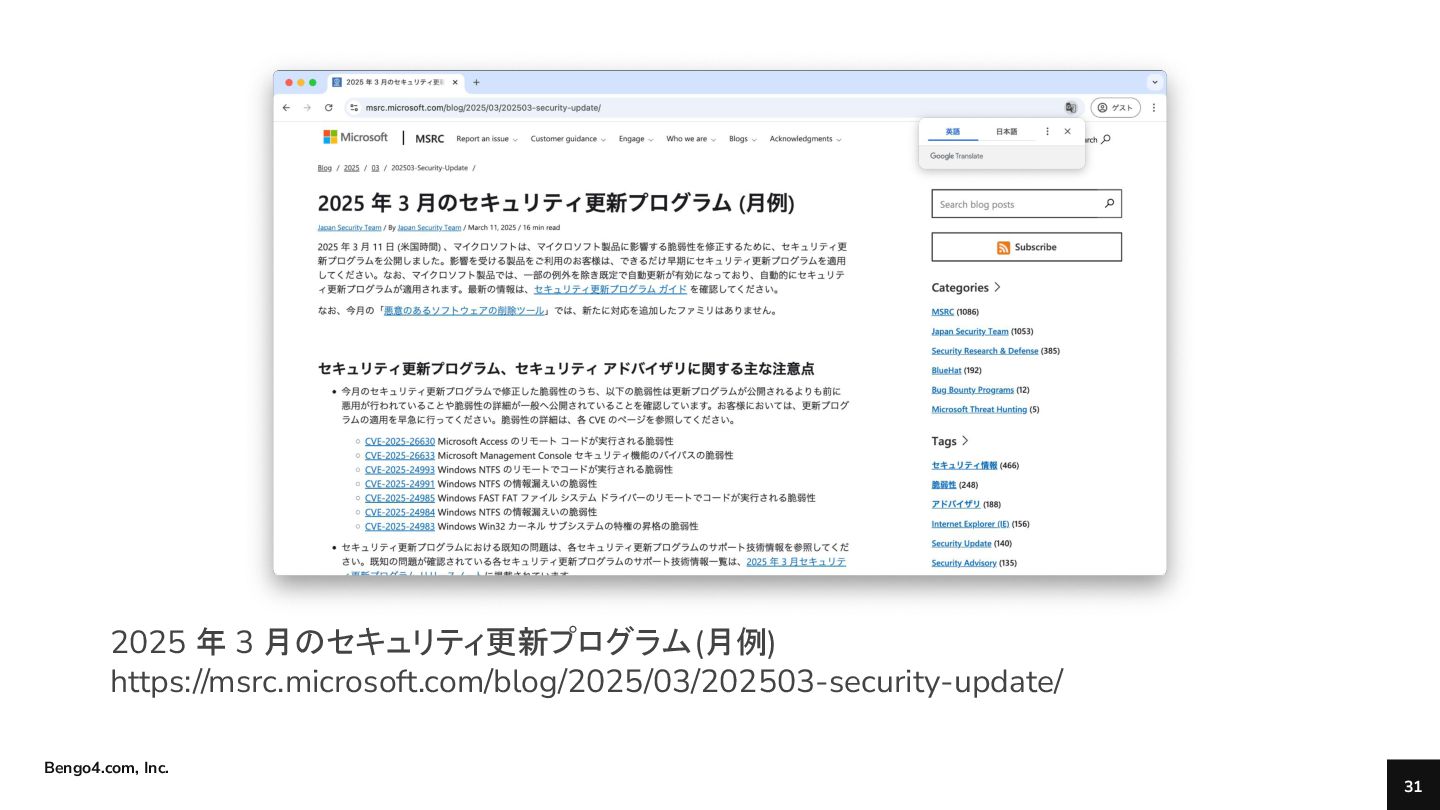This screenshot has height=810, width=1440.
Task: Open the Bug Bounty Programs category link
Action: click(973, 390)
